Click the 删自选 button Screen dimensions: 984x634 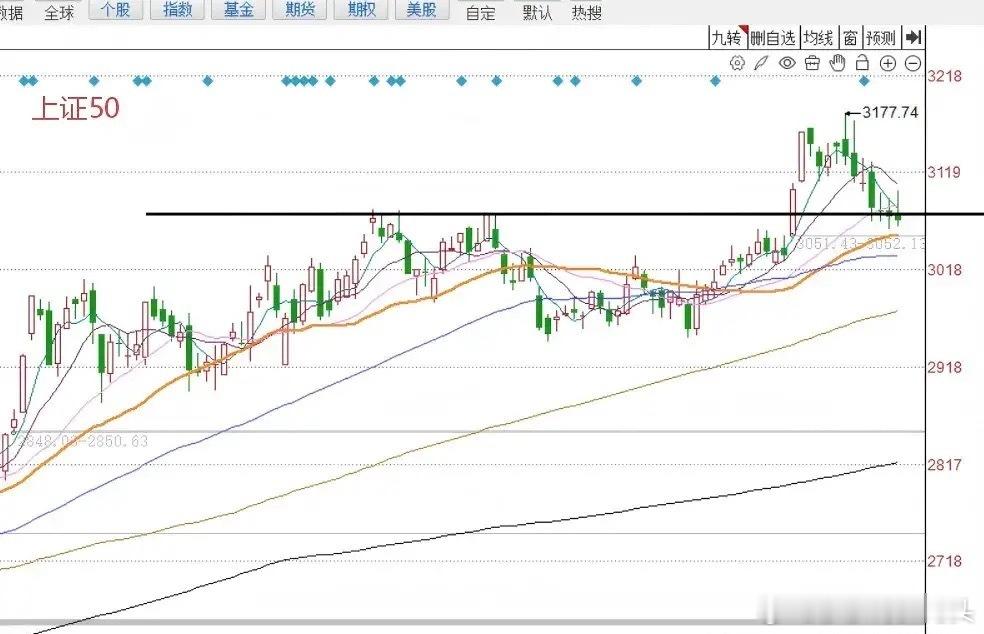(x=773, y=38)
